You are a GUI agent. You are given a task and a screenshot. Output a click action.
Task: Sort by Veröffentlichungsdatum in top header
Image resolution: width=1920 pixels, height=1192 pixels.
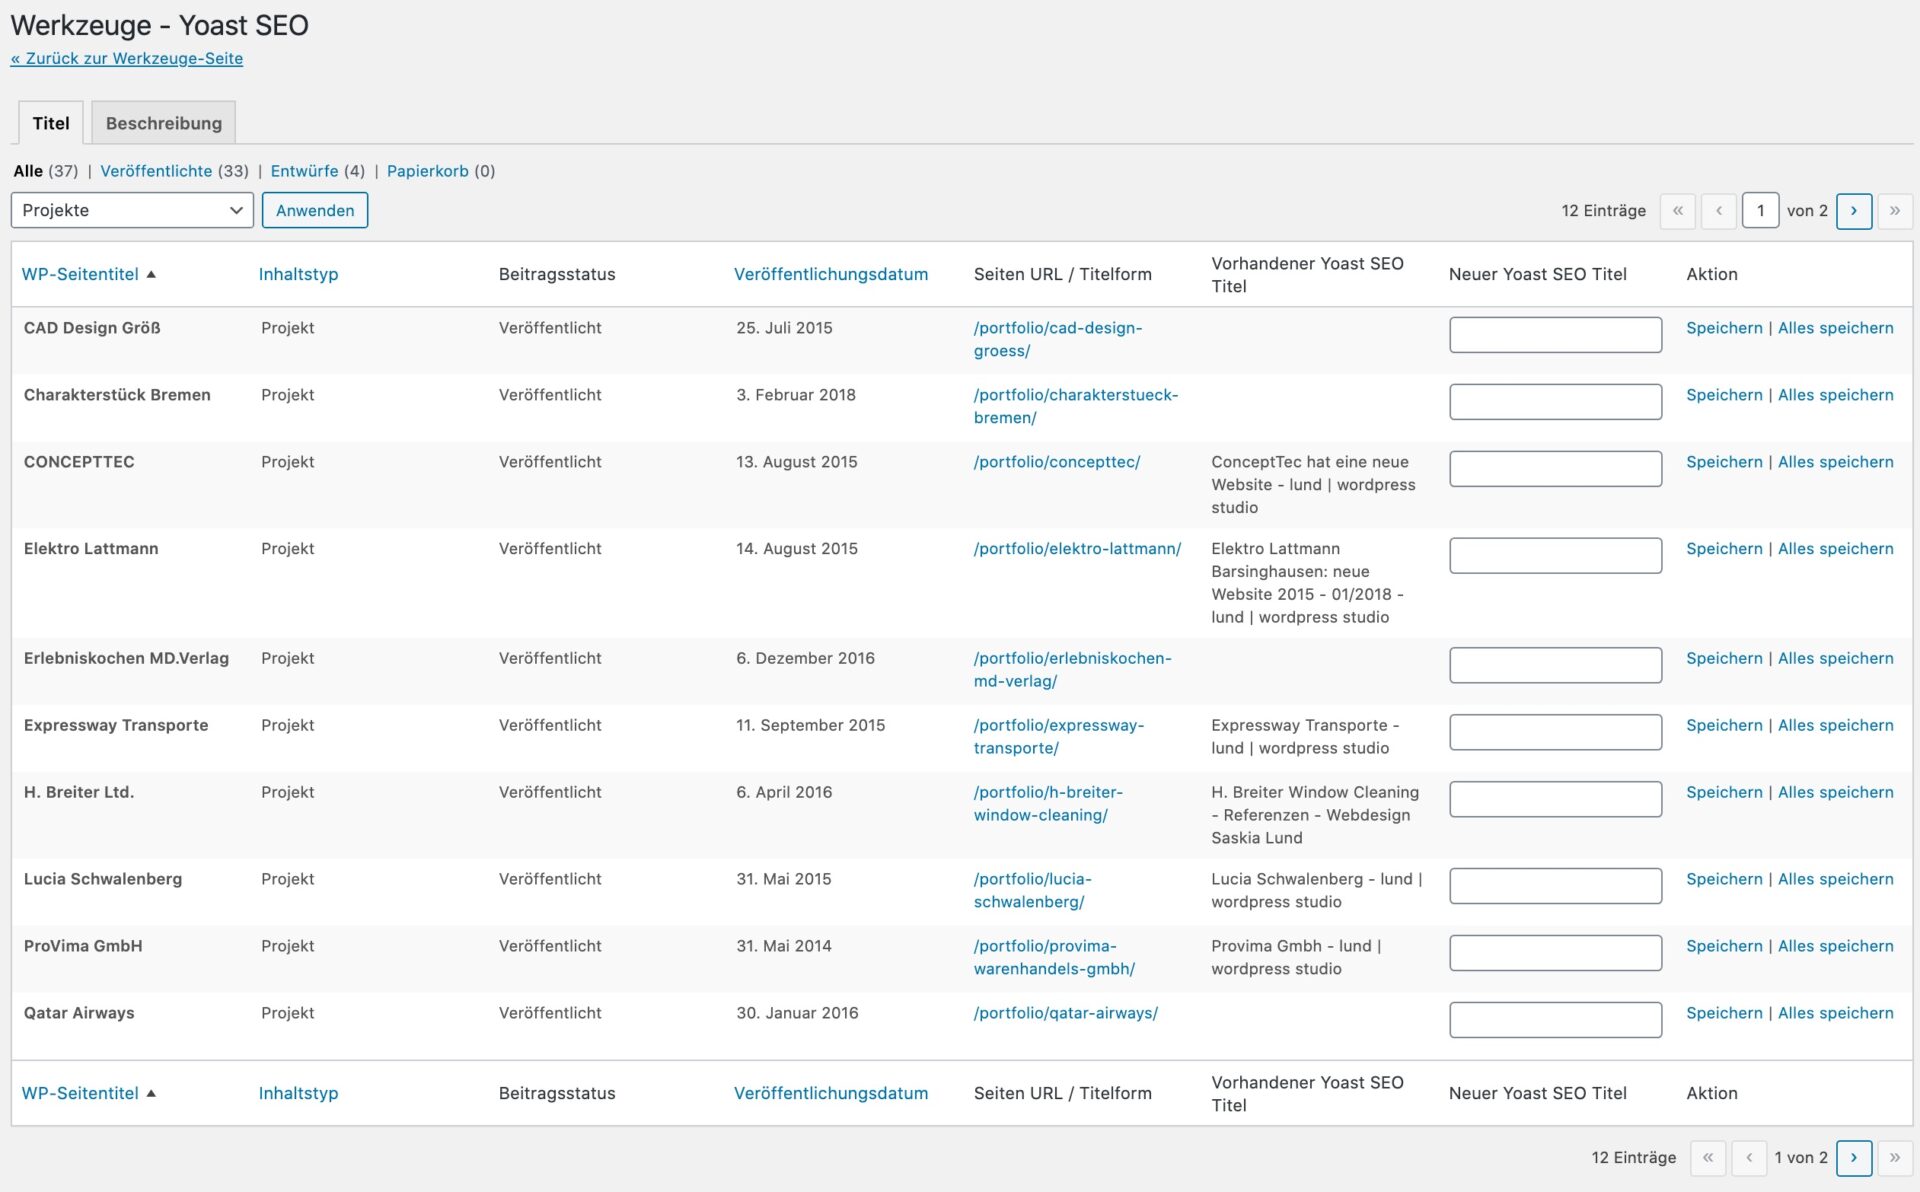pyautogui.click(x=830, y=275)
